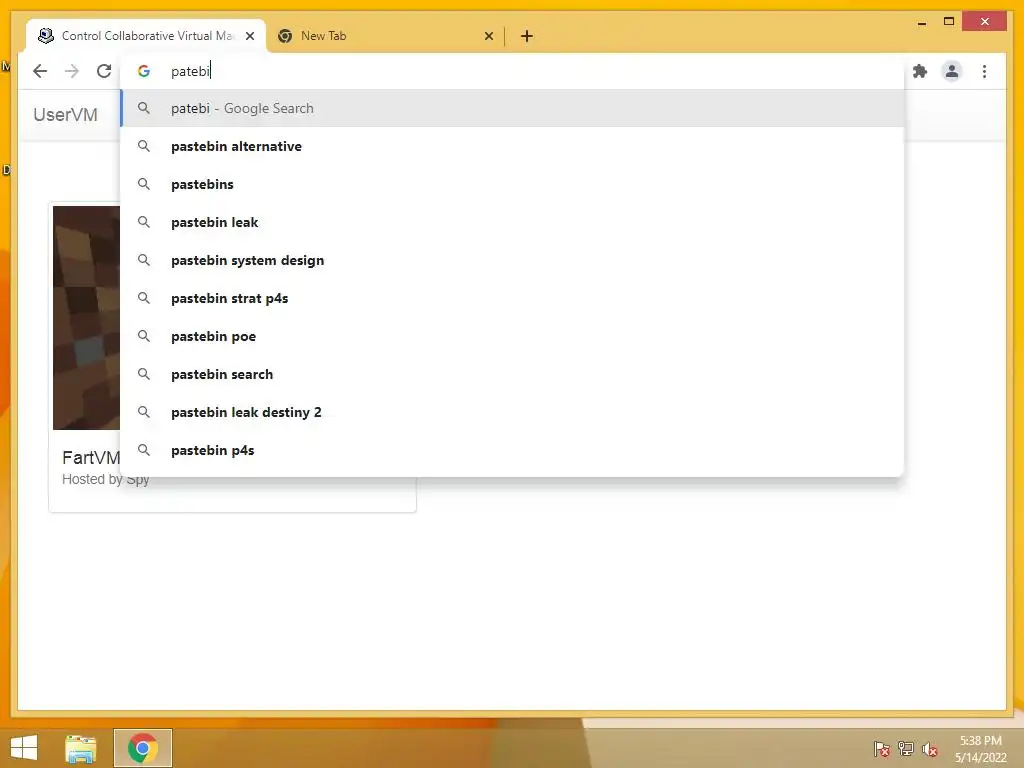The width and height of the screenshot is (1024, 768).
Task: Choose 'patebi - Google Search' suggestion
Action: click(513, 108)
